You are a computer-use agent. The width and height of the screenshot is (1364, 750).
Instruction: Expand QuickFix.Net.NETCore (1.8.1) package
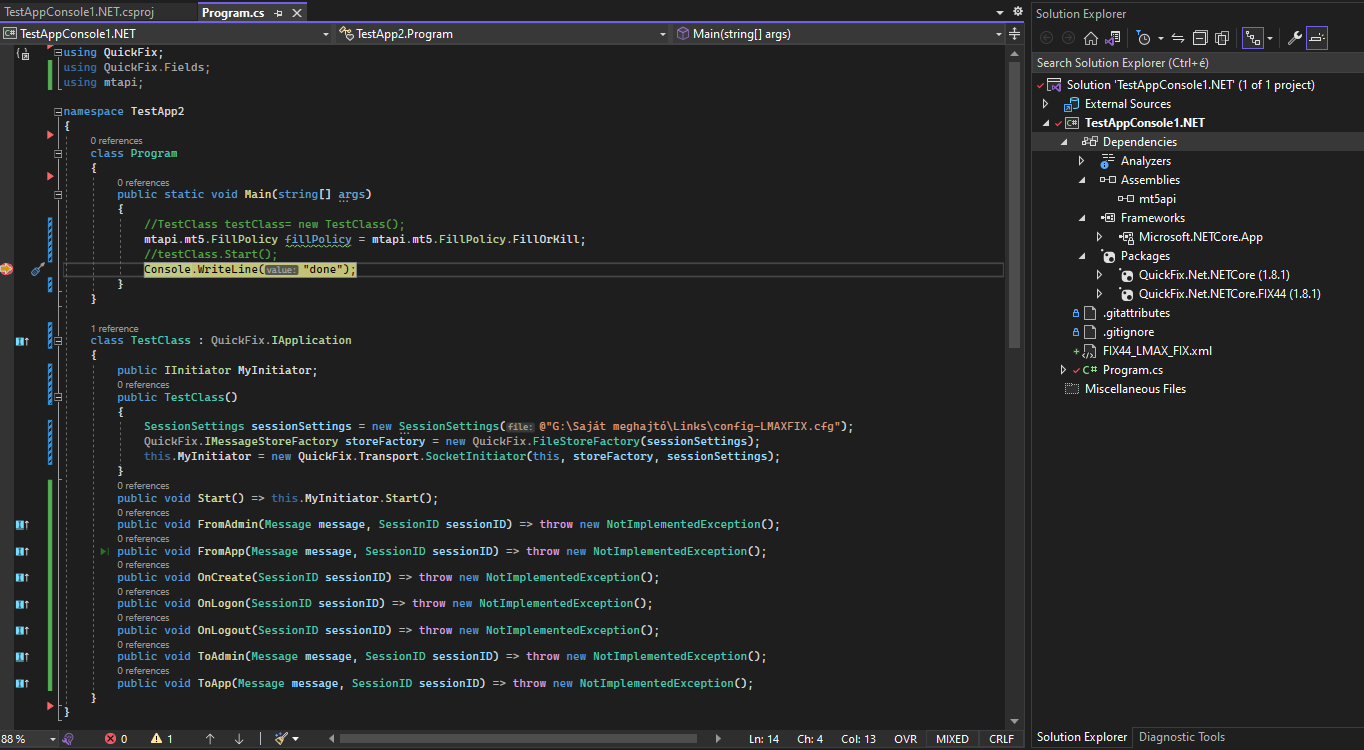pos(1100,275)
